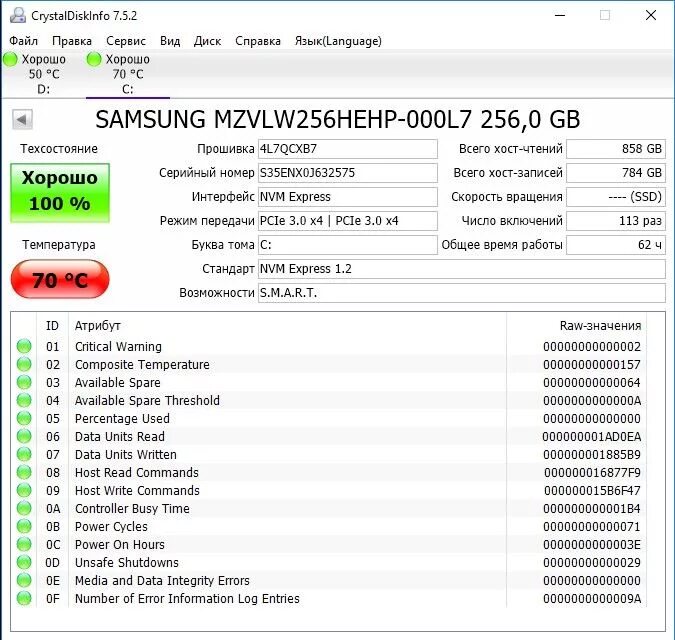This screenshot has height=640, width=675.
Task: Click raw value 00000000000157
Action: click(592, 365)
